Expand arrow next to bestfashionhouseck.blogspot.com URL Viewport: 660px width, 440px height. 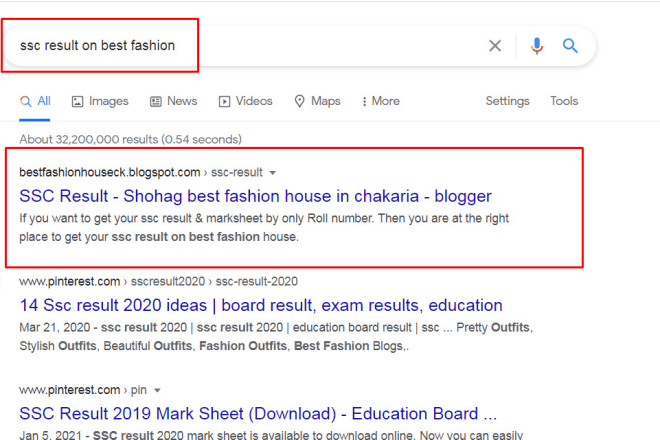click(x=273, y=173)
